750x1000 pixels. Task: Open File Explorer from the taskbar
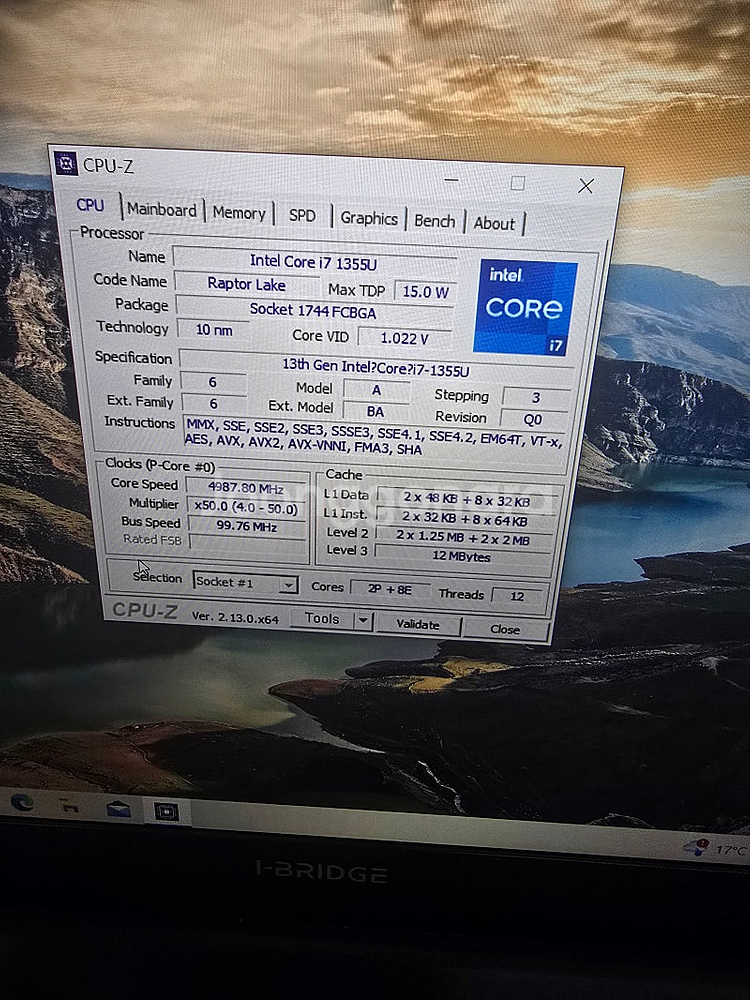tap(70, 806)
